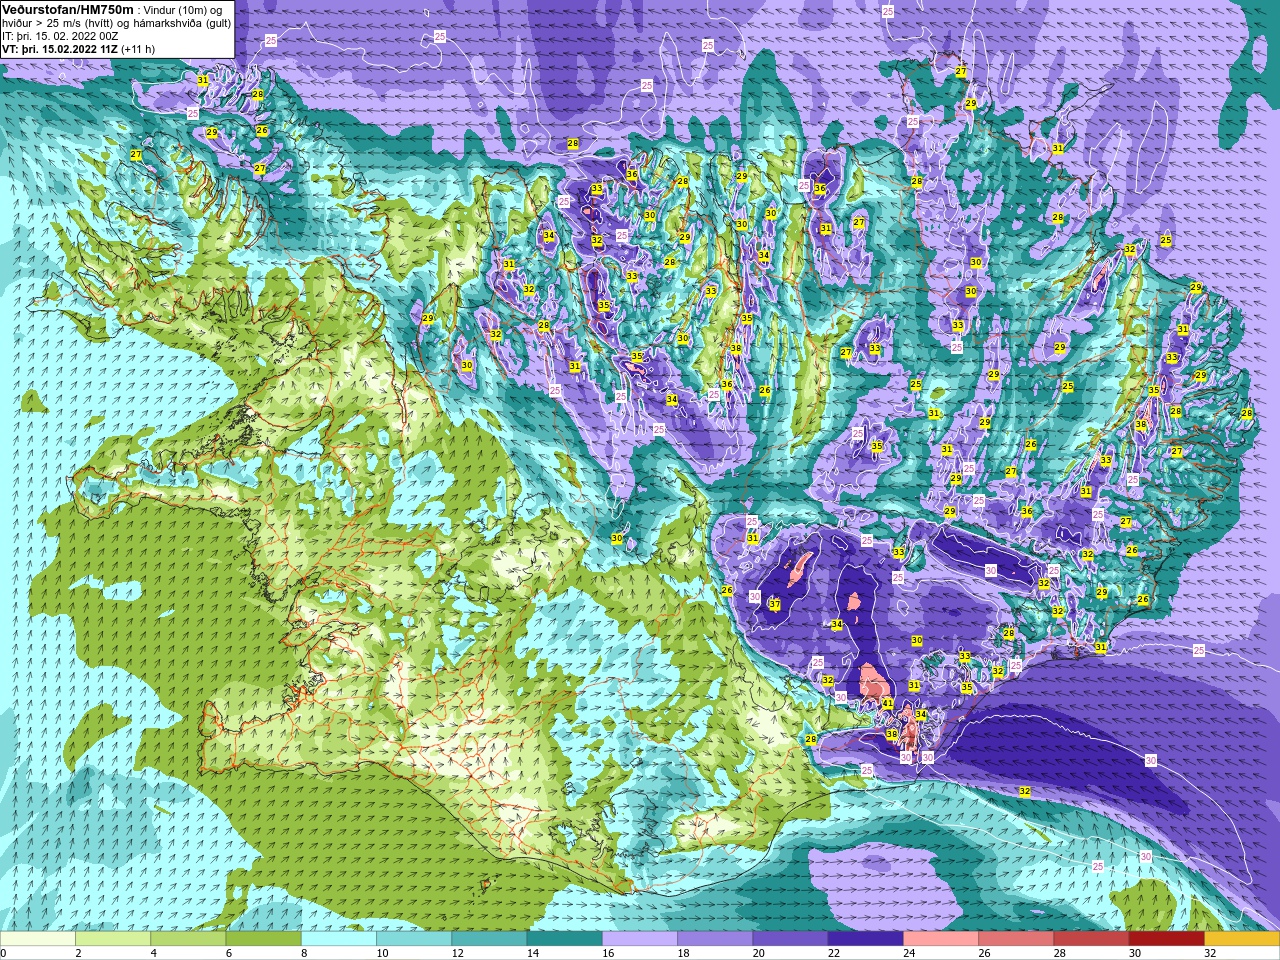Click the '20' tick label on legend scale
Viewport: 1280px width, 960px height.
758,953
